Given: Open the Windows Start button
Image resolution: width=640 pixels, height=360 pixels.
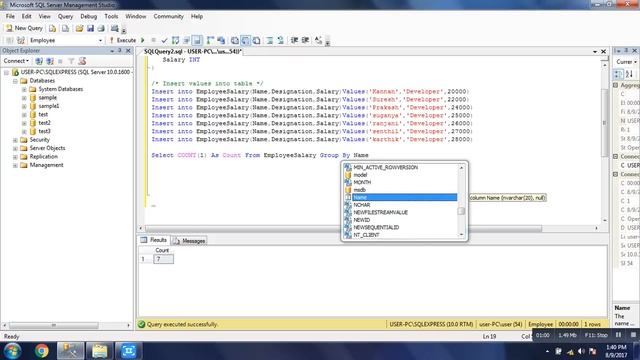Looking at the screenshot, I should pos(13,351).
